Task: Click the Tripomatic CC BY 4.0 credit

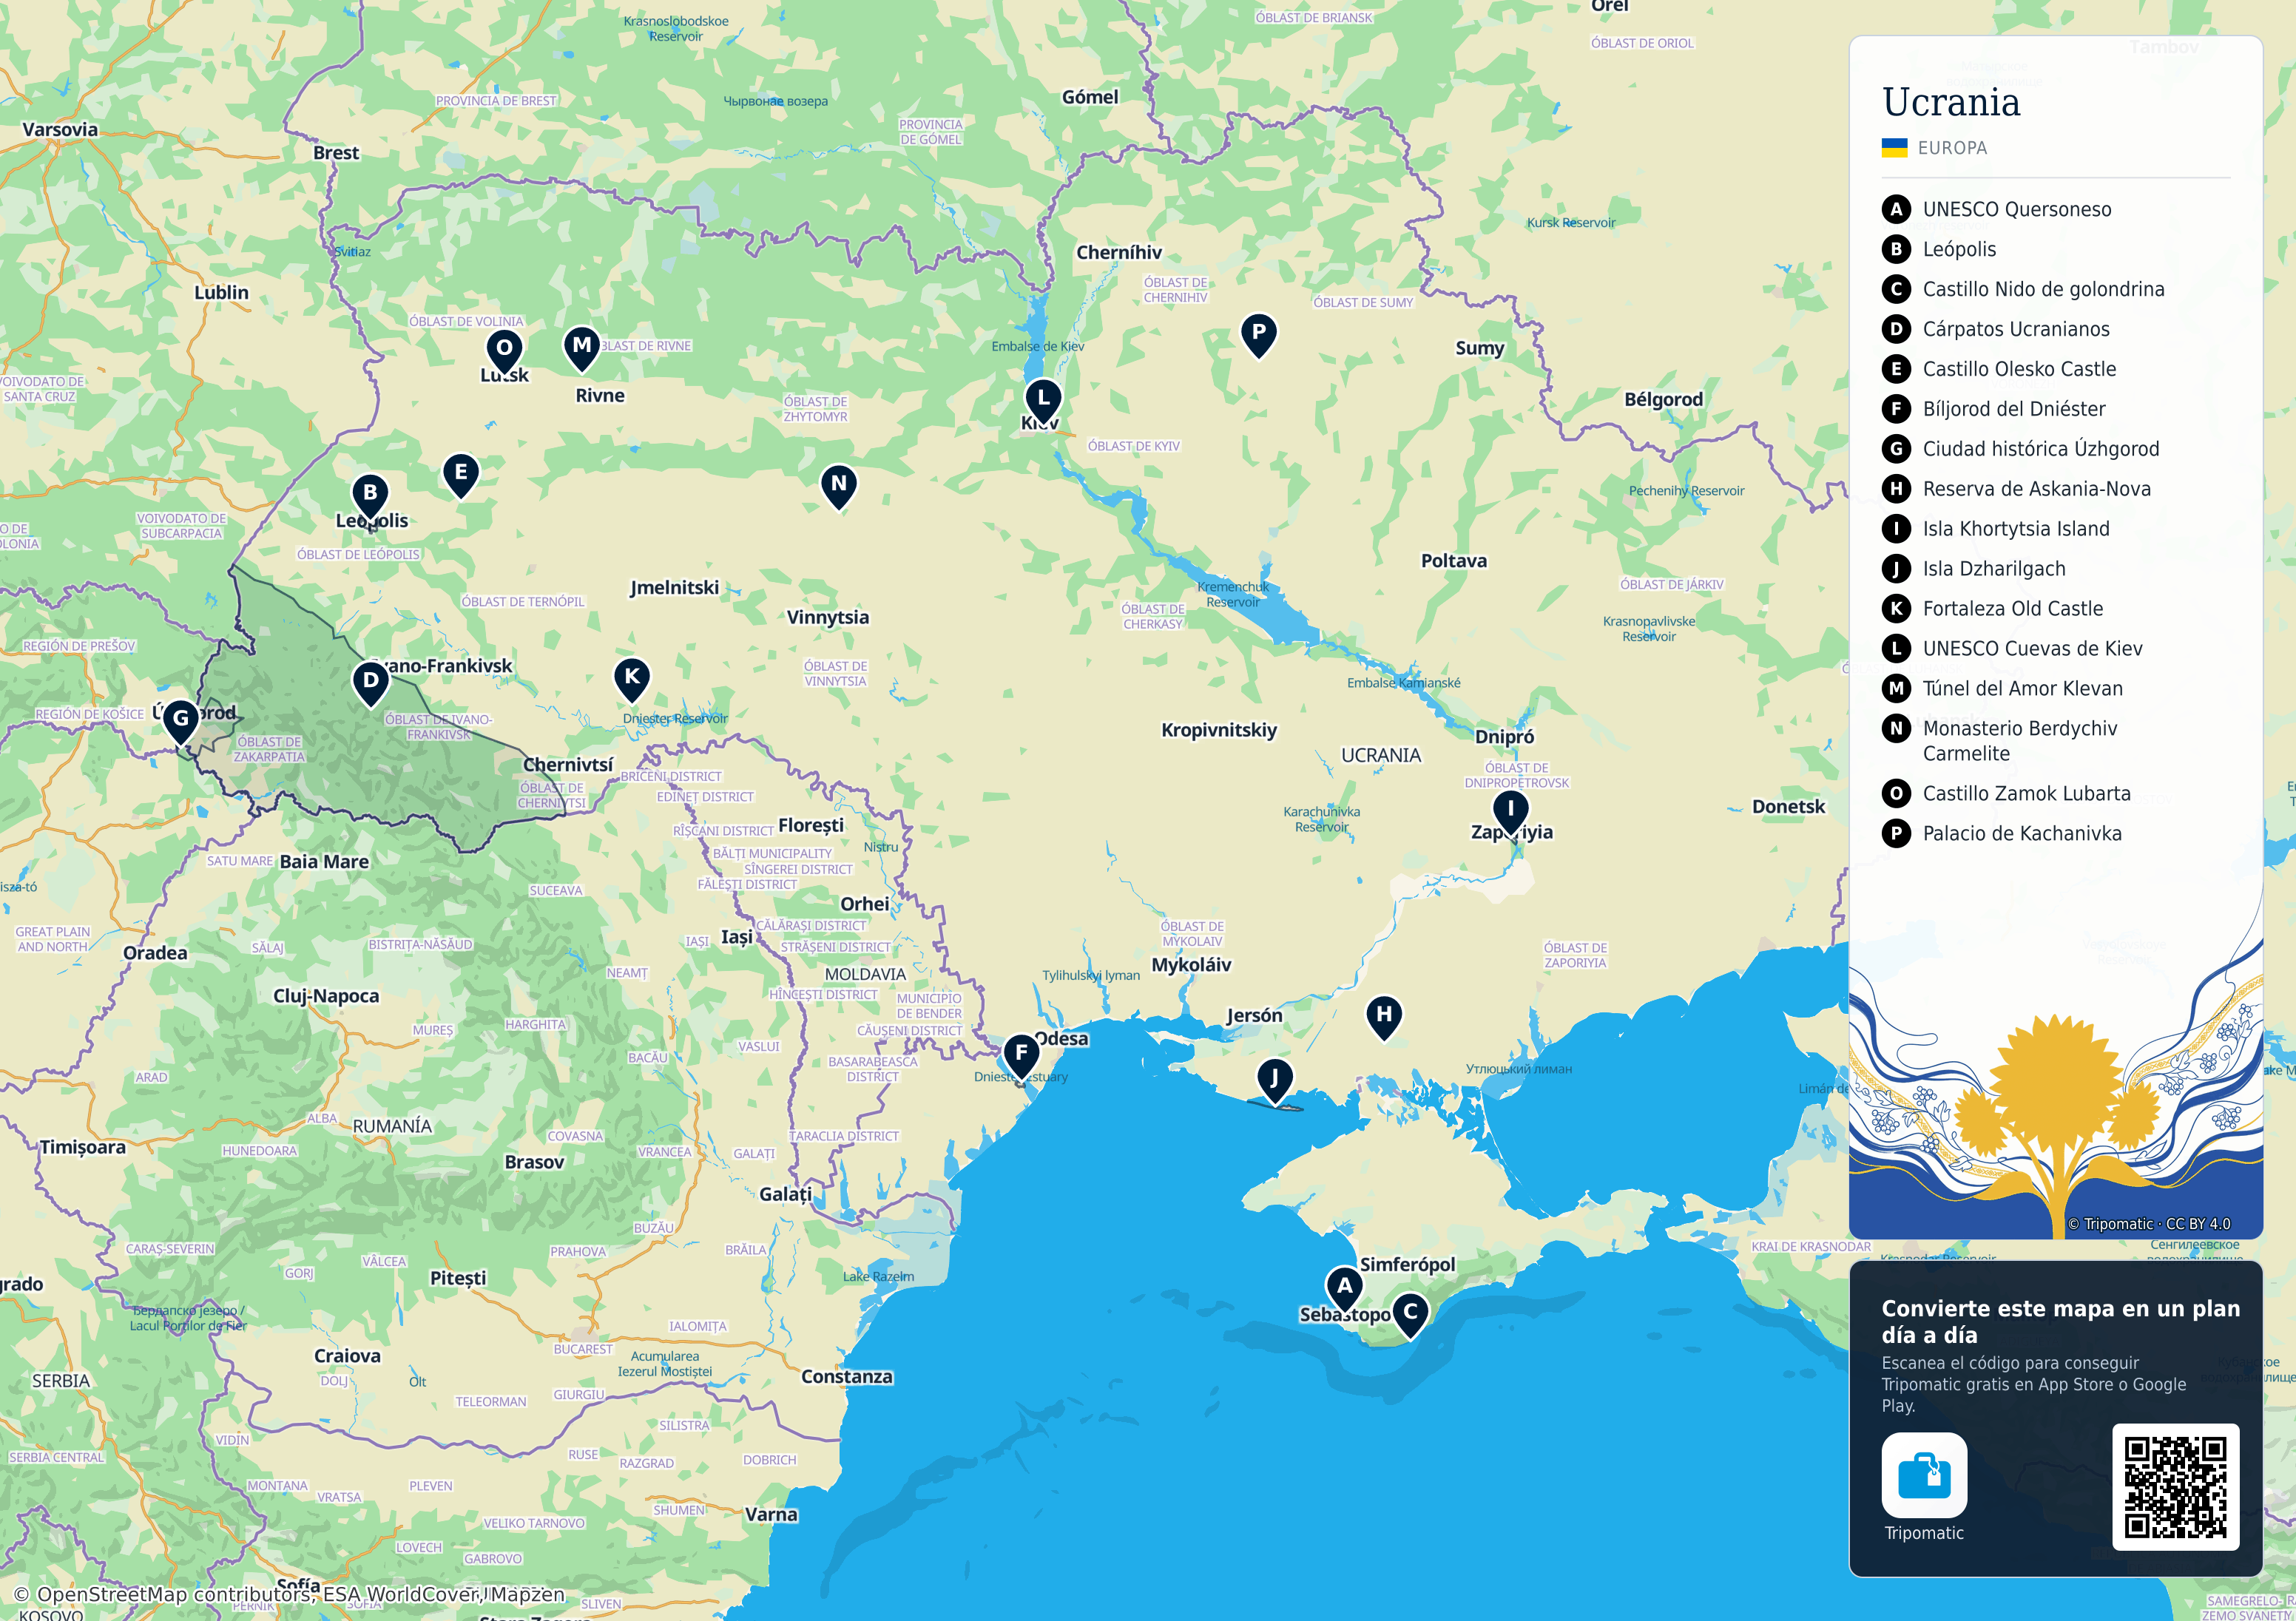Action: click(x=2149, y=1224)
